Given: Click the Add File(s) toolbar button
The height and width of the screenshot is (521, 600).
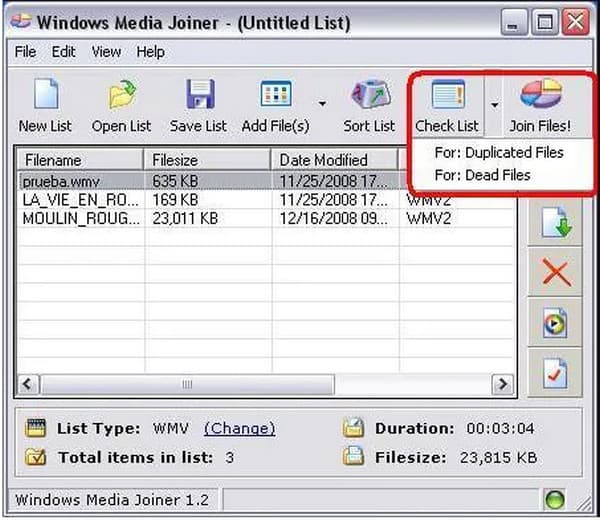Looking at the screenshot, I should pyautogui.click(x=276, y=105).
